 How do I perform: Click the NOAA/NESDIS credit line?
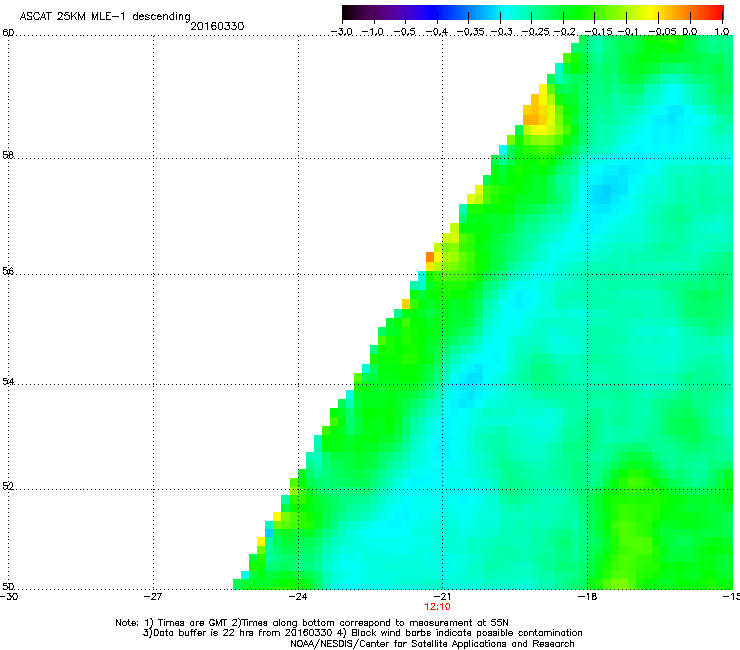click(432, 644)
